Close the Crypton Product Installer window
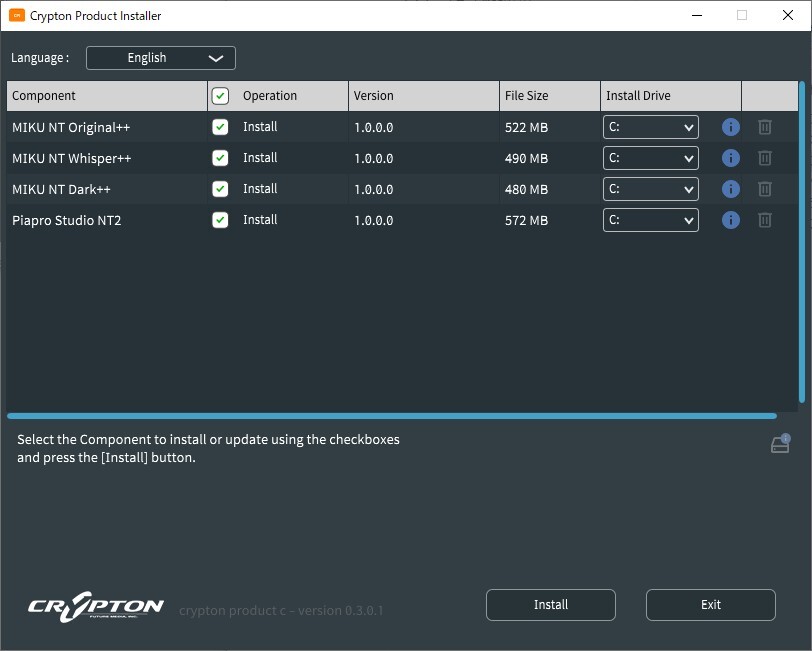812x651 pixels. 788,16
